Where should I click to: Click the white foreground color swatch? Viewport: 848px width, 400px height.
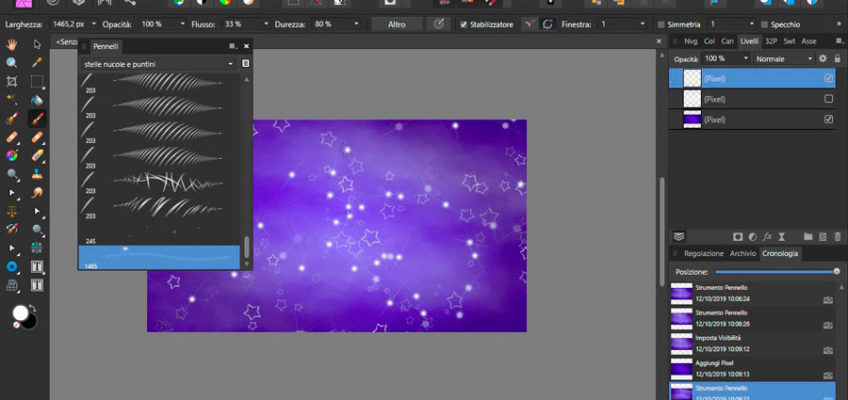pyautogui.click(x=21, y=314)
